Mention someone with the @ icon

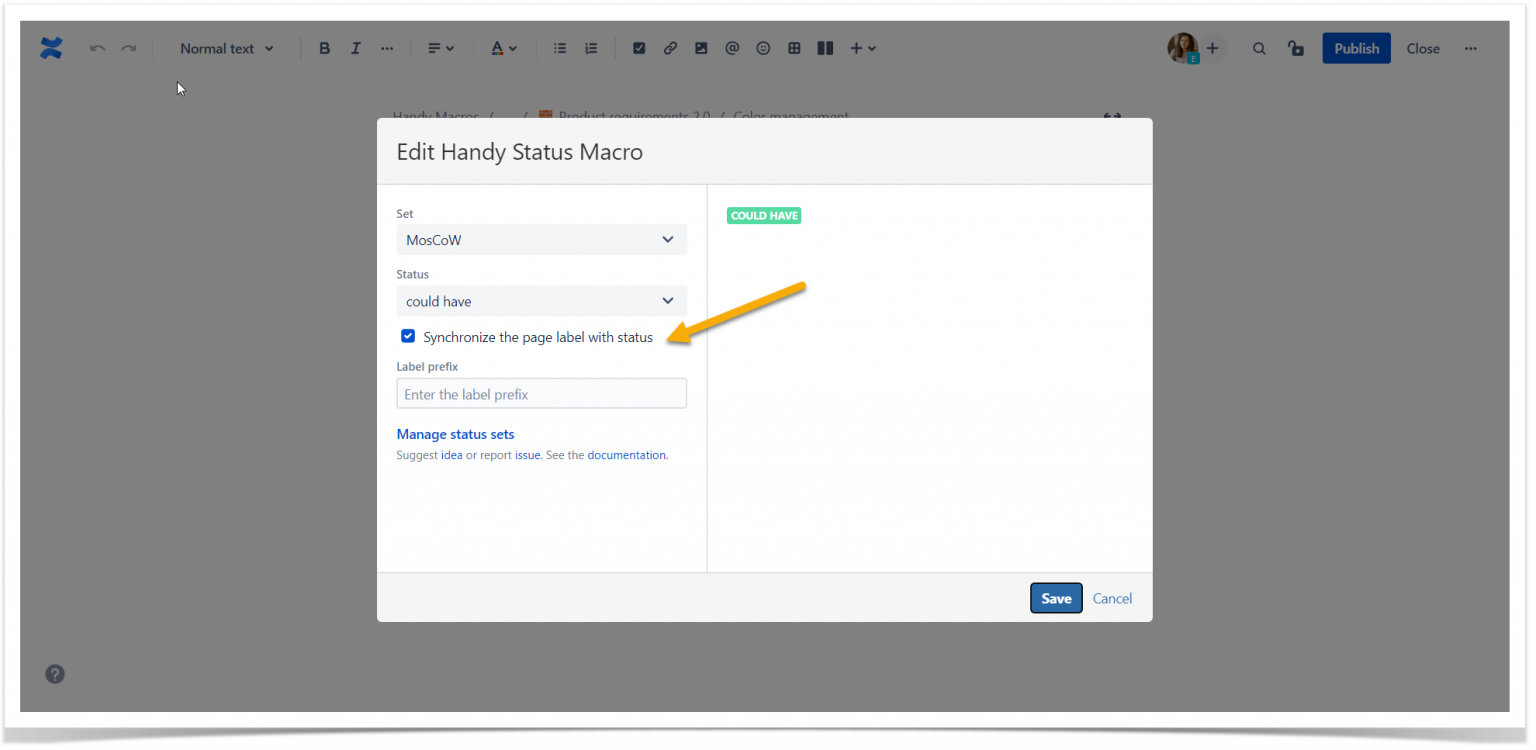(732, 47)
